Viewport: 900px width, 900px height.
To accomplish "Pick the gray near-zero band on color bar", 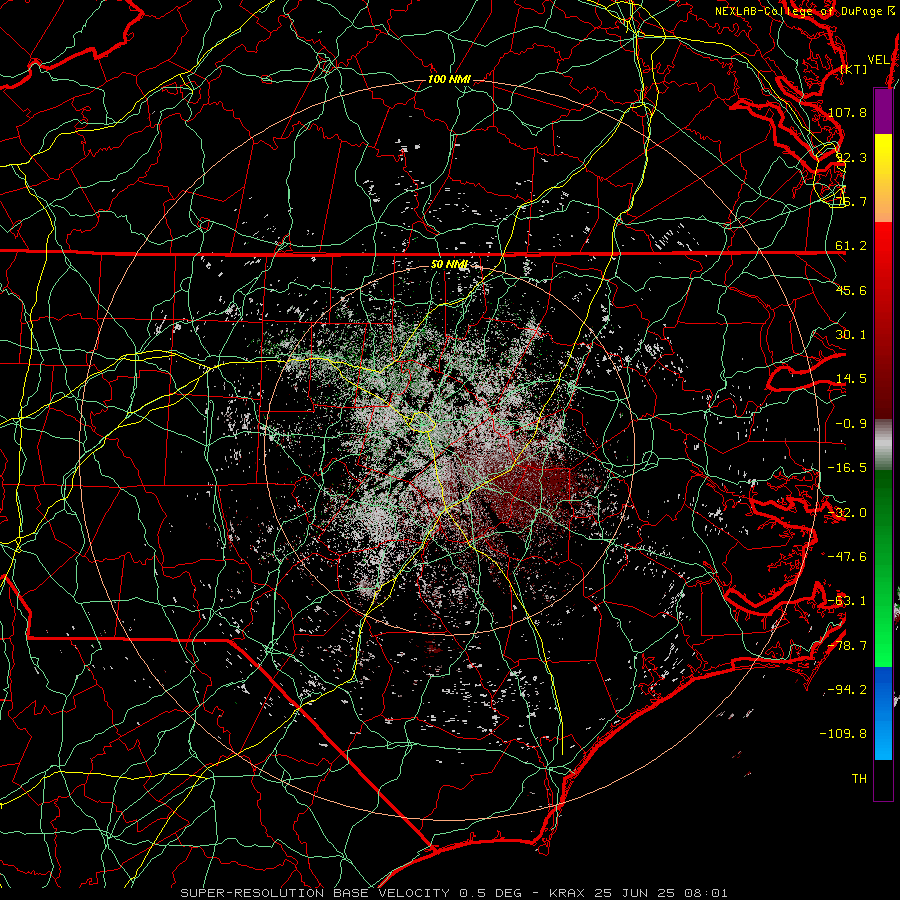I will [x=883, y=445].
